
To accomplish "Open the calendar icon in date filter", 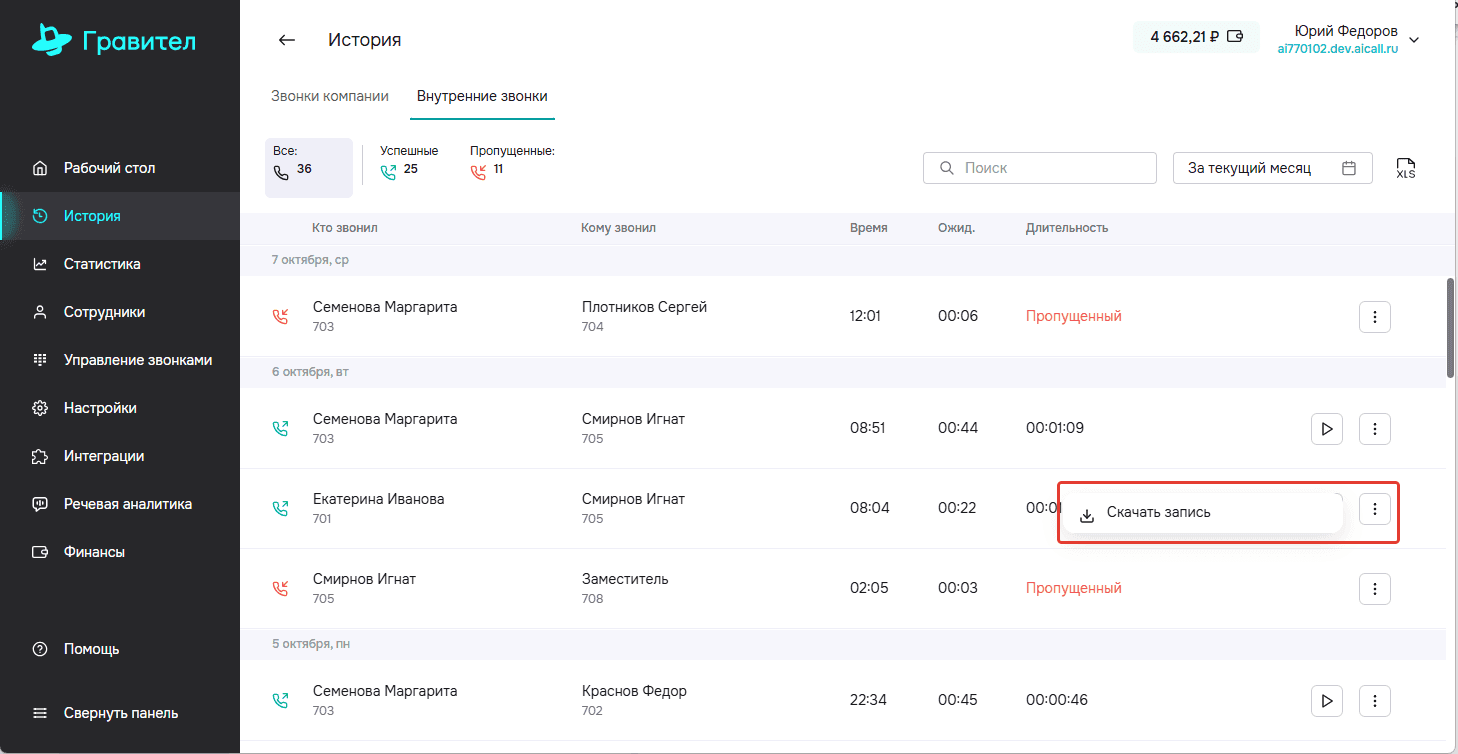I will (1349, 168).
